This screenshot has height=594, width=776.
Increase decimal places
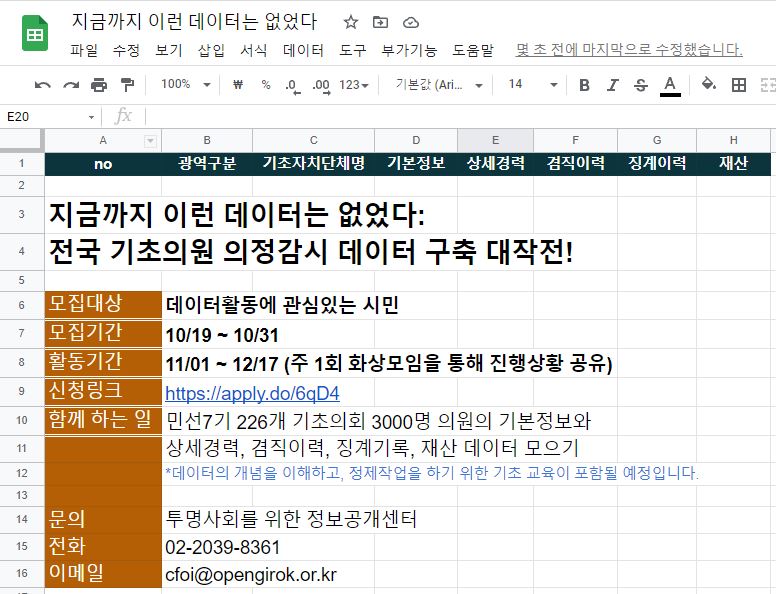point(321,86)
